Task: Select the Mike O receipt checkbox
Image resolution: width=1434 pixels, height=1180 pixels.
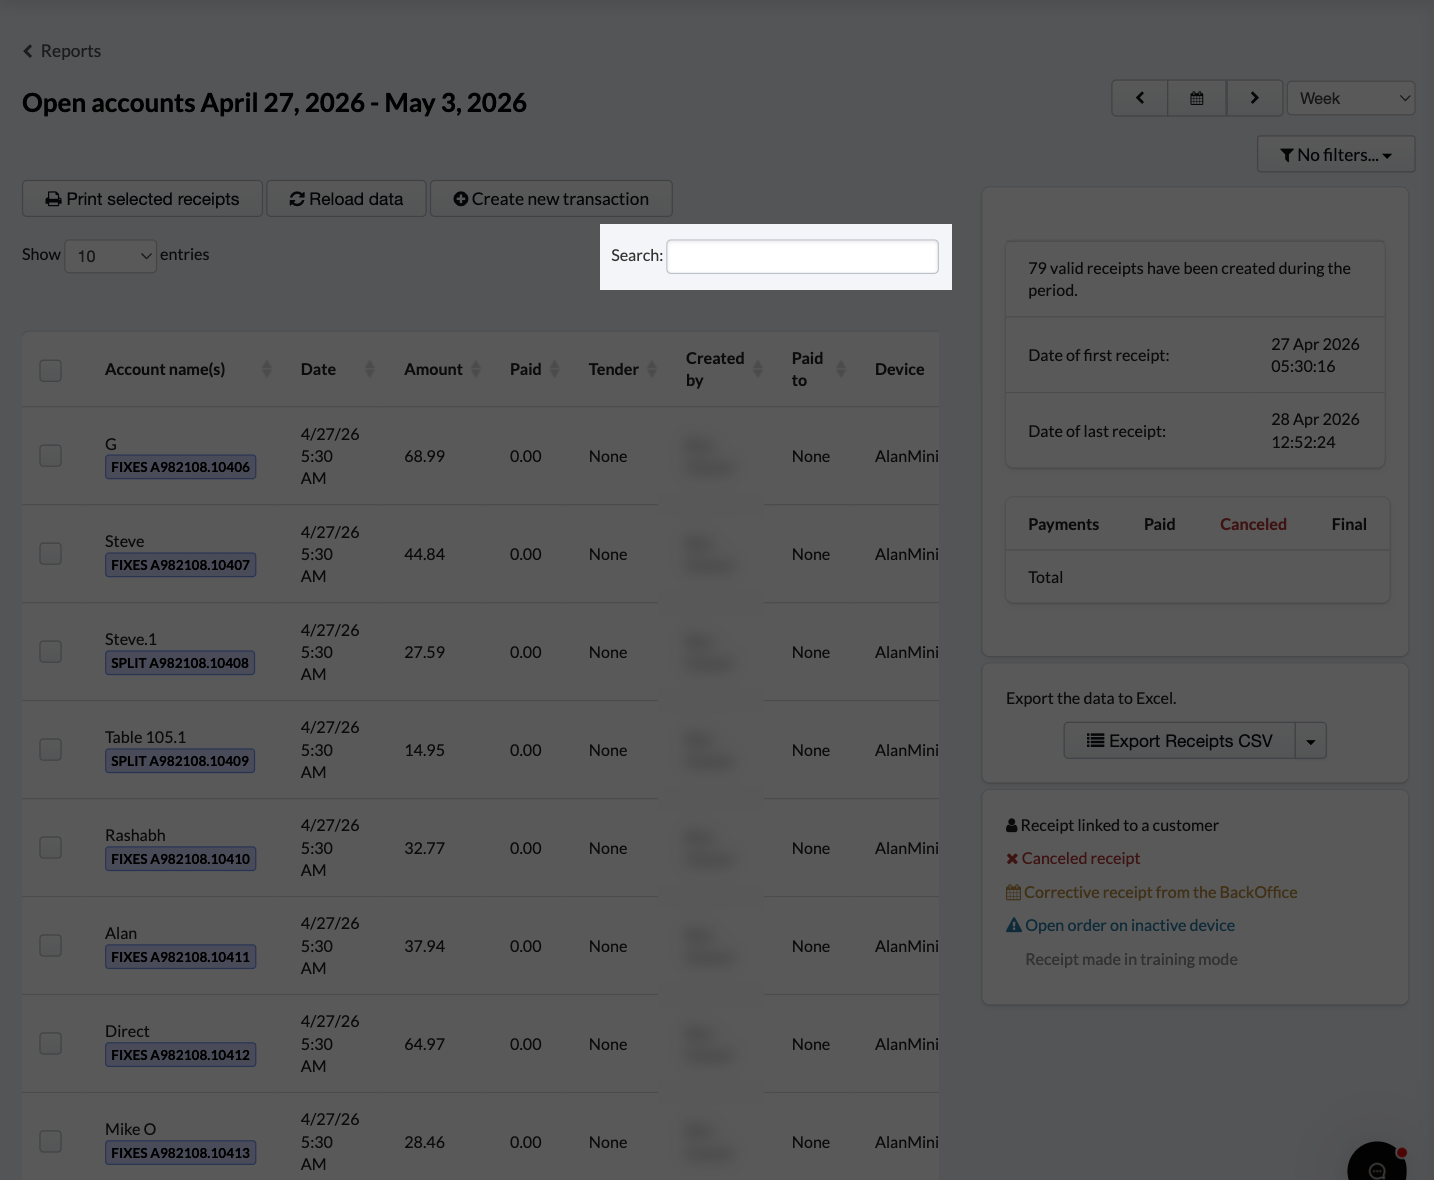Action: tap(50, 1140)
